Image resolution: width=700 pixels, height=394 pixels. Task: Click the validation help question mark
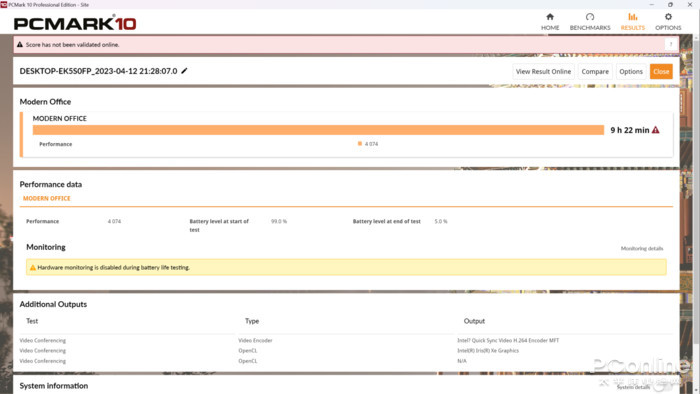671,44
